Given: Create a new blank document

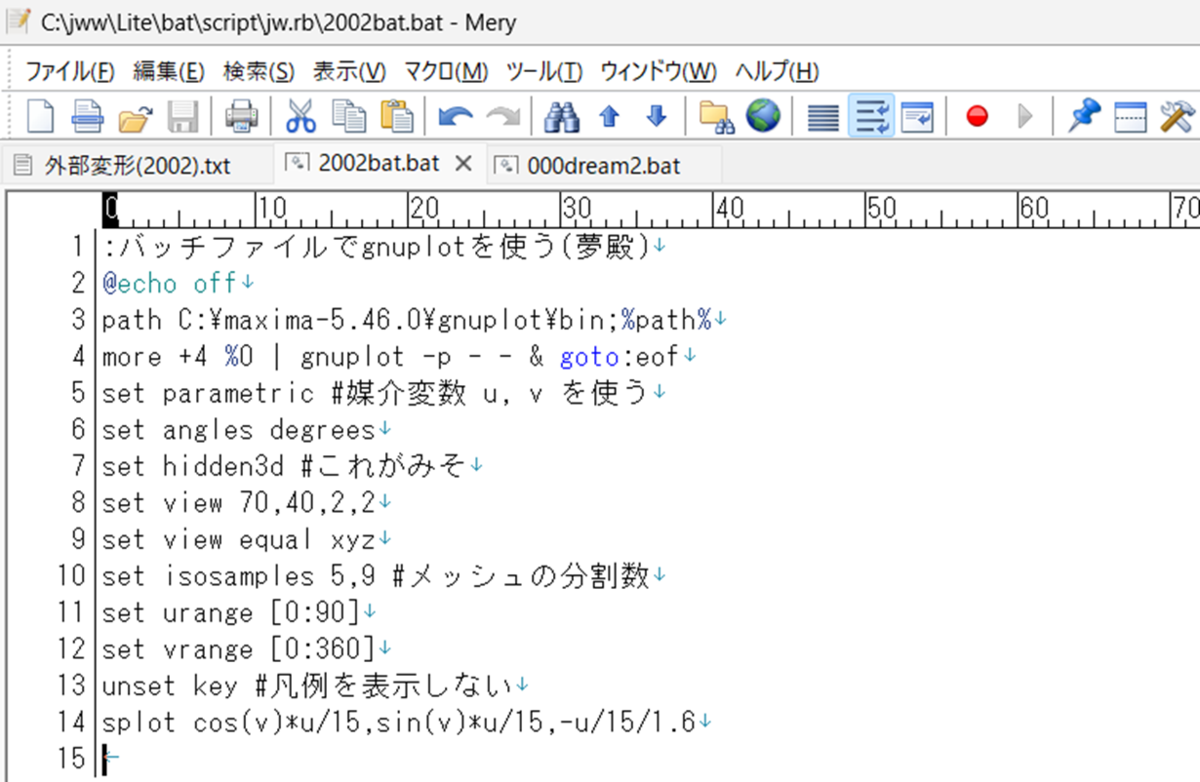Looking at the screenshot, I should click(x=40, y=115).
